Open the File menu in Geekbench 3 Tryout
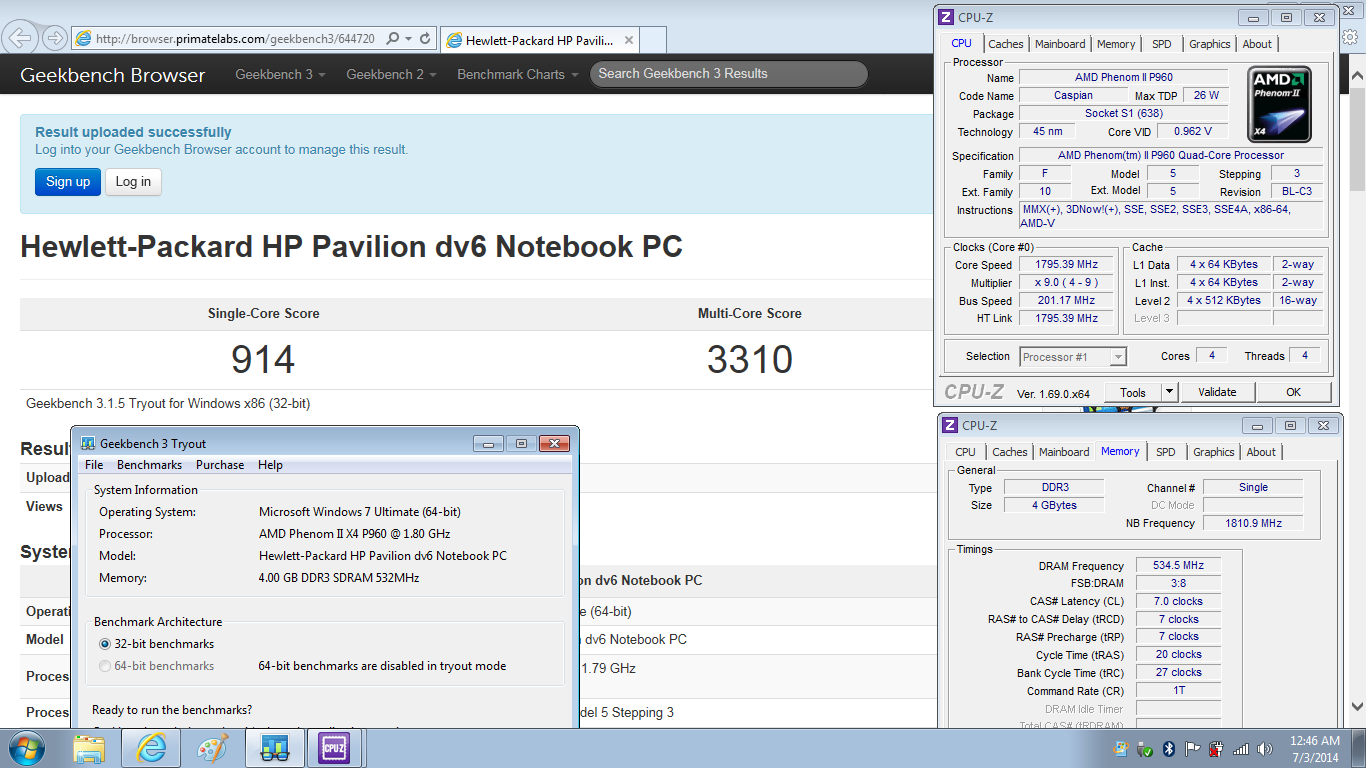This screenshot has width=1366, height=768. tap(94, 465)
